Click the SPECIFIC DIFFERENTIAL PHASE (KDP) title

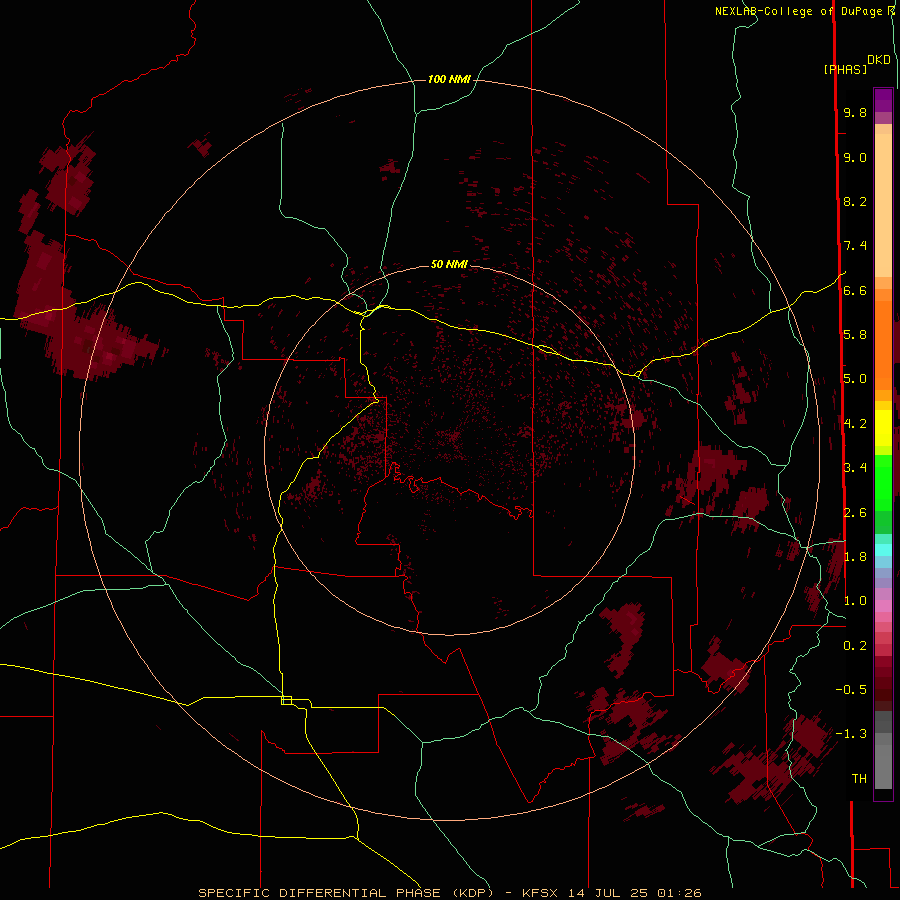coord(346,893)
